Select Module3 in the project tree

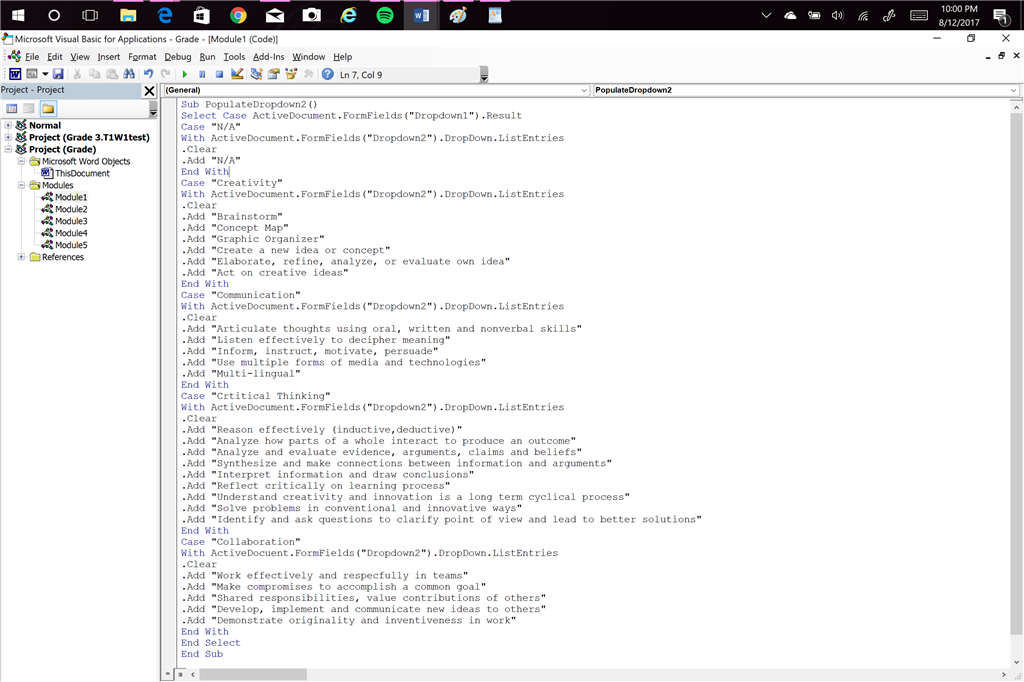pos(71,221)
